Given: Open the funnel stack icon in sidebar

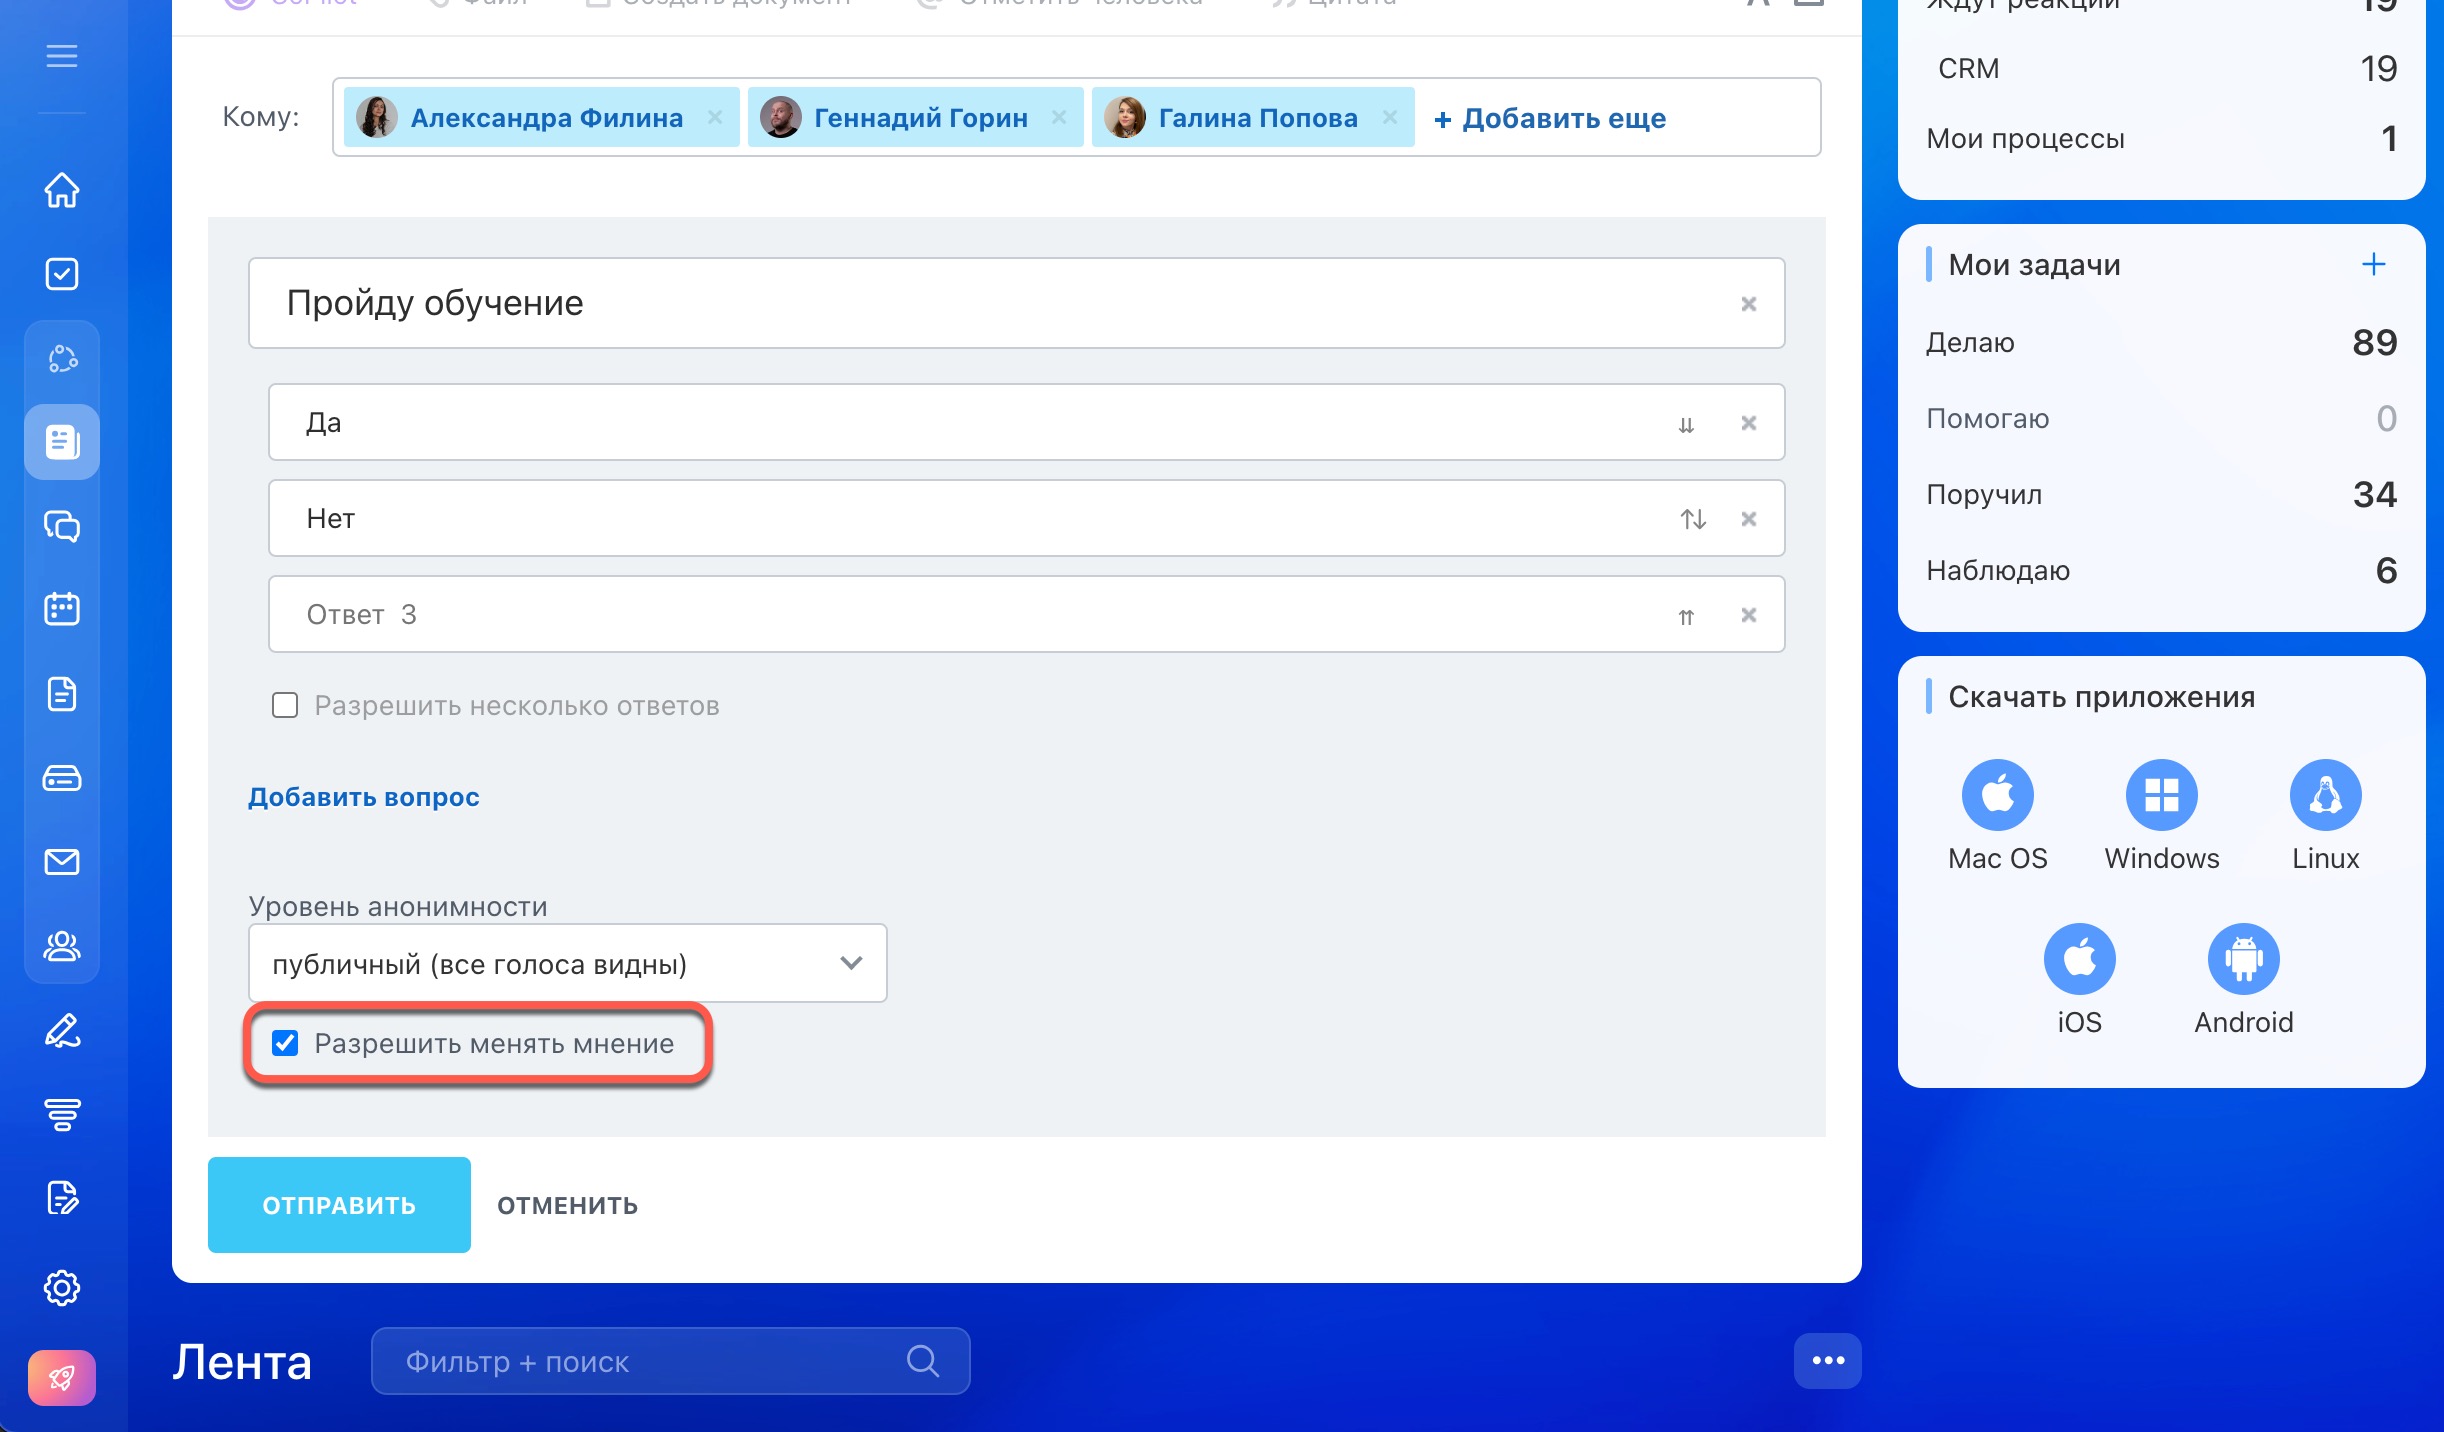Looking at the screenshot, I should [62, 1114].
